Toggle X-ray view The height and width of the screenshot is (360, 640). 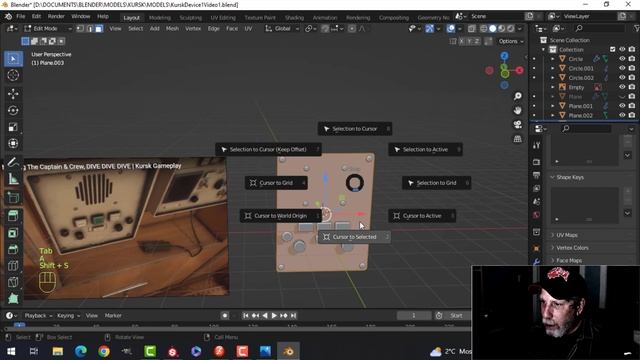[471, 29]
